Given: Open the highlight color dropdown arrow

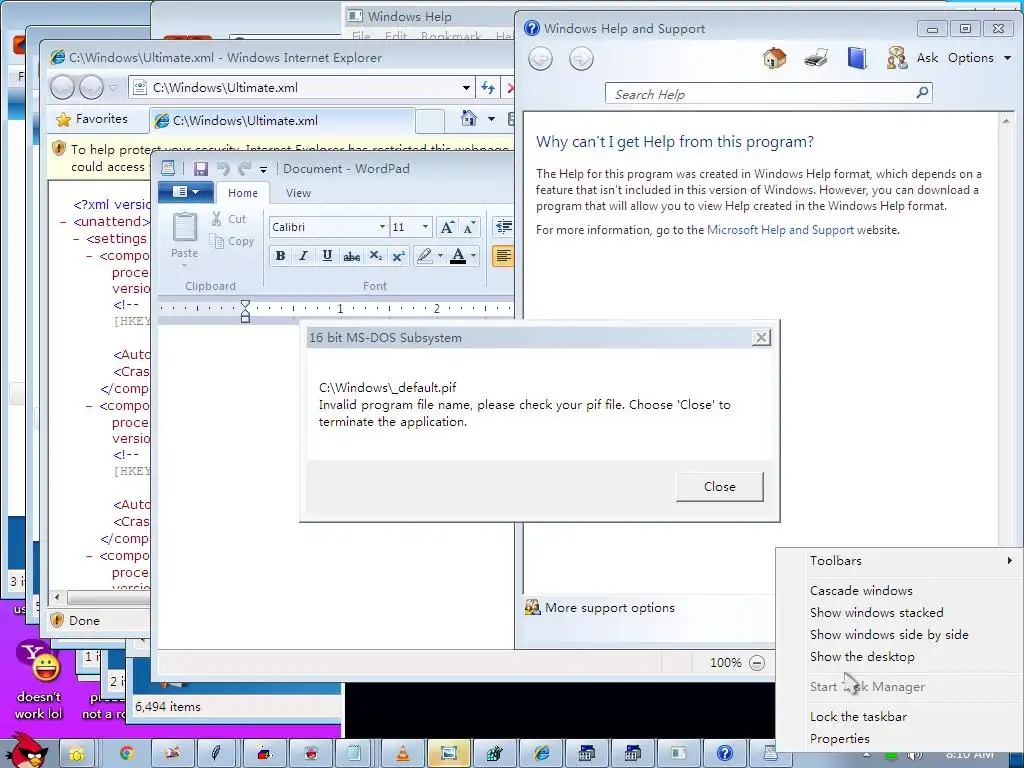Looking at the screenshot, I should coord(441,256).
